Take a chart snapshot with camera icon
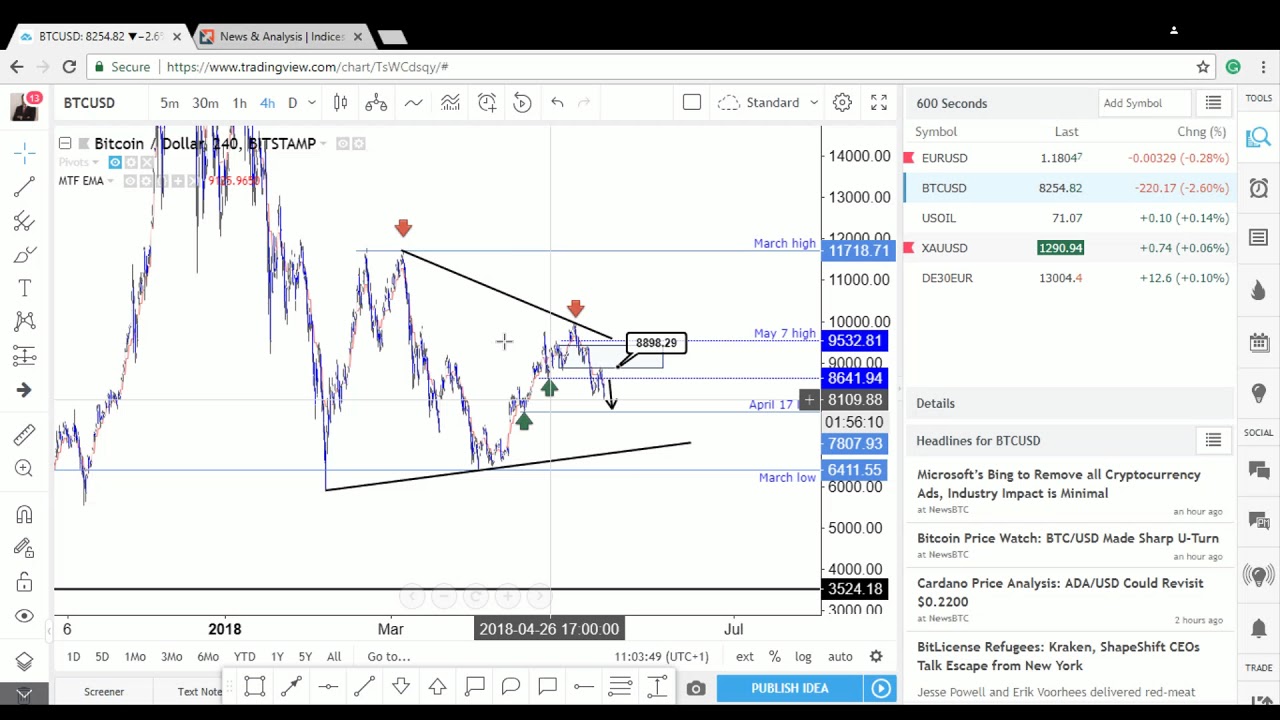1280x720 pixels. click(x=696, y=688)
